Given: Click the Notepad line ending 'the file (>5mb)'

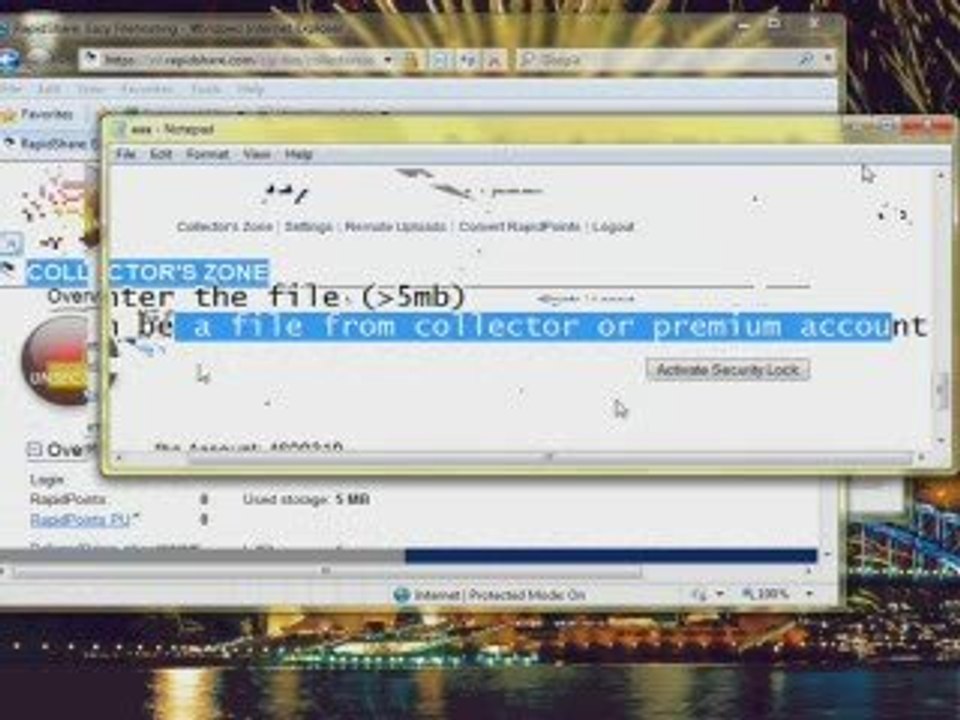Looking at the screenshot, I should (x=288, y=298).
